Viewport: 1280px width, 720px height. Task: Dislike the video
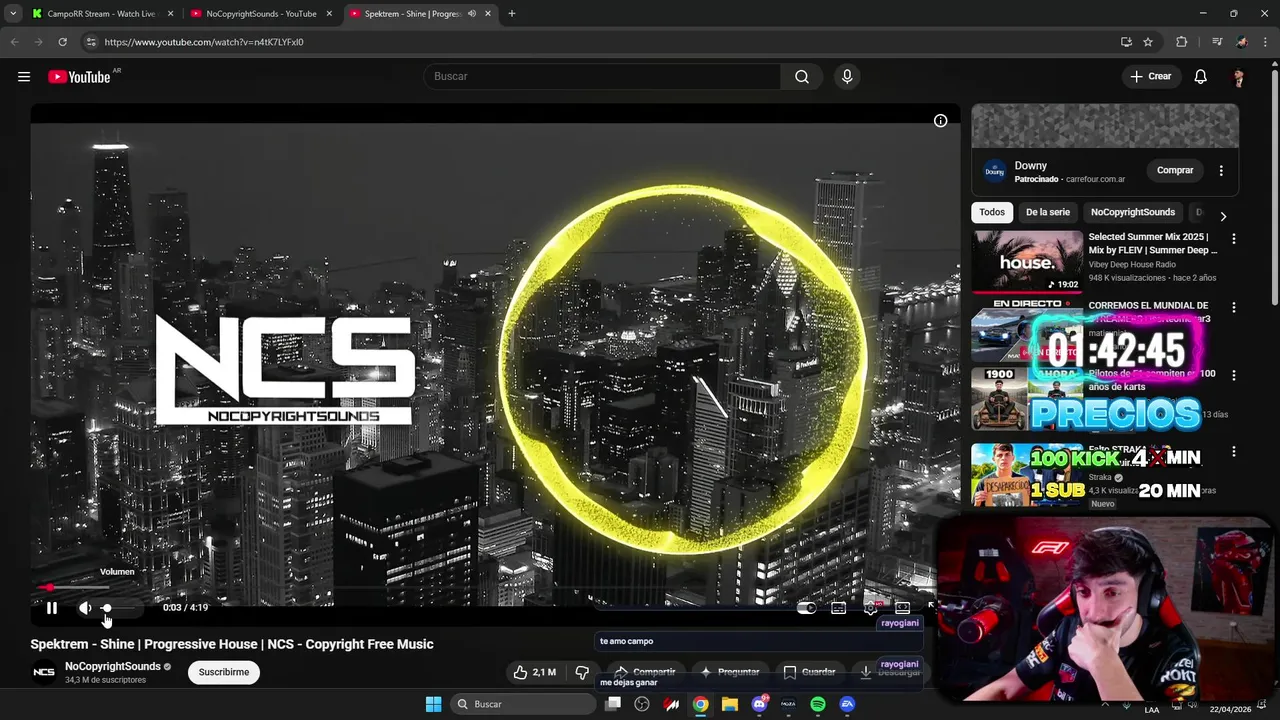click(x=582, y=672)
